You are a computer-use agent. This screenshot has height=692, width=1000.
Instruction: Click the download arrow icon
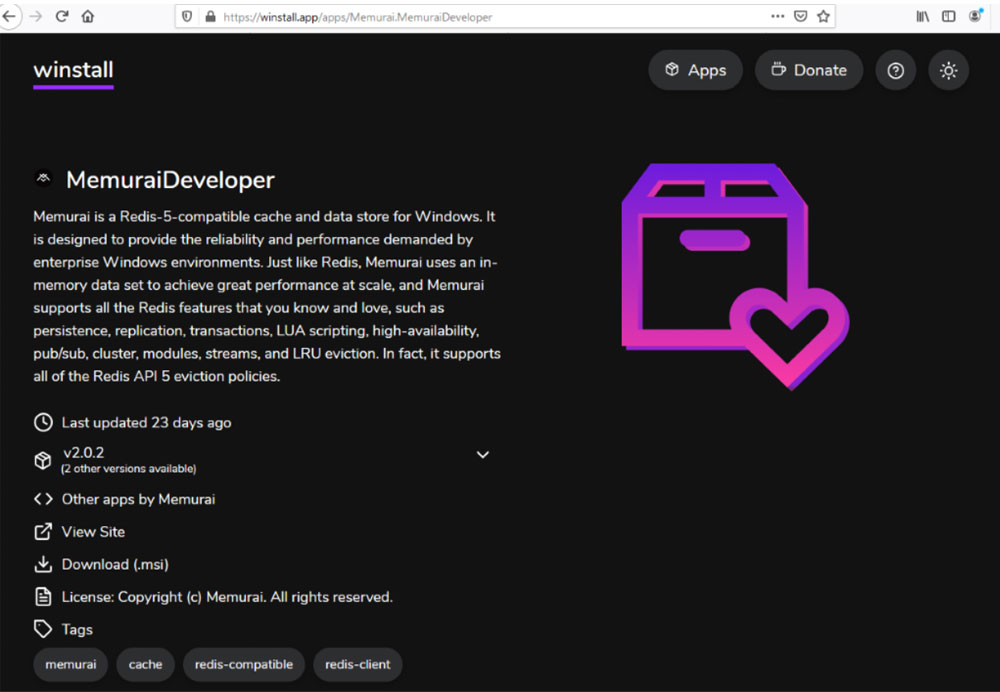[43, 564]
